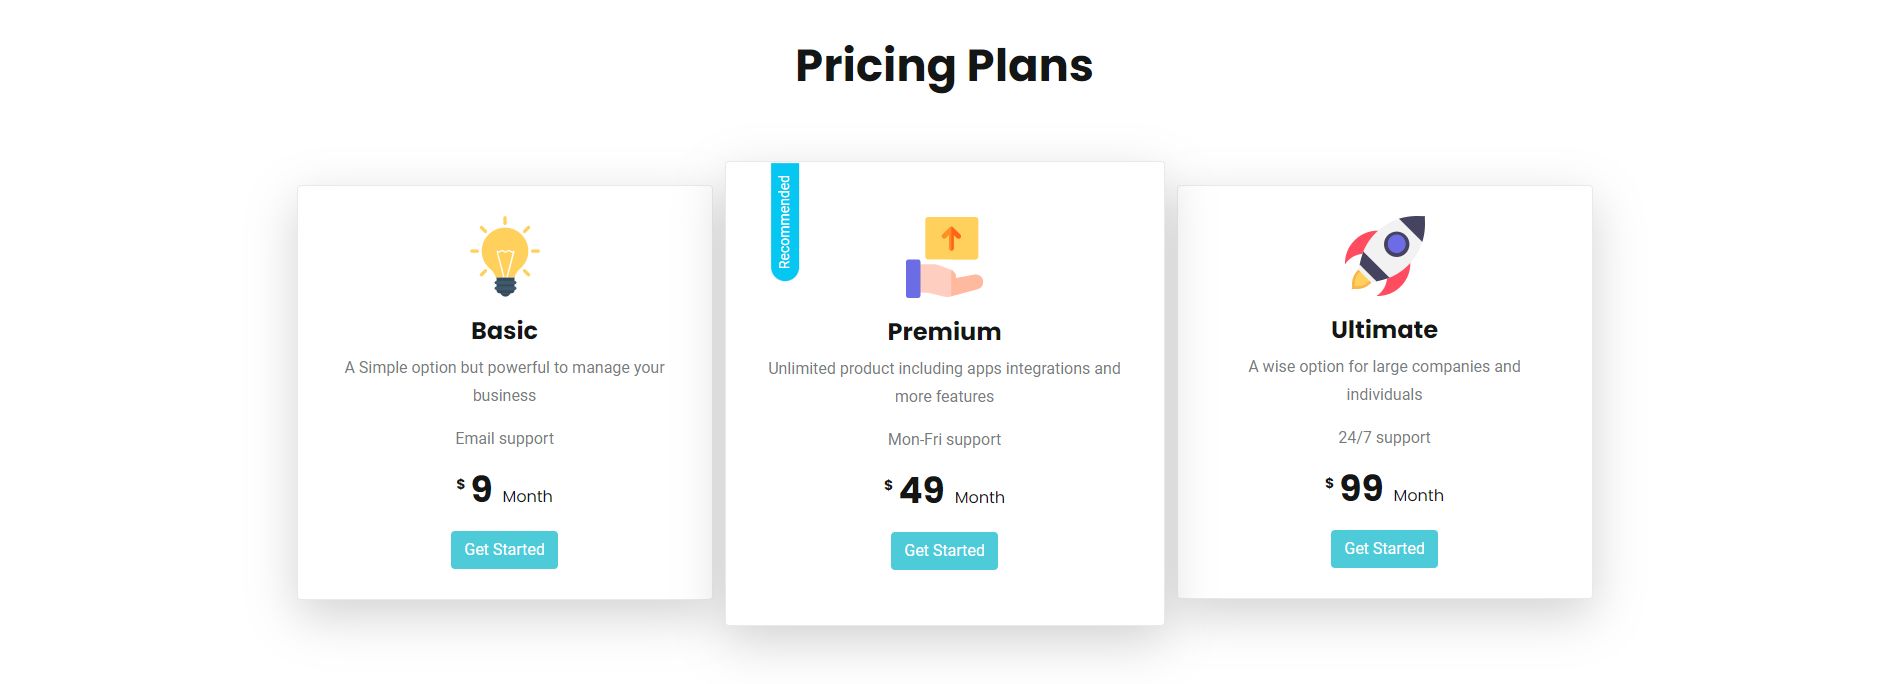Click the lightbulb icon on Basic plan

(505, 256)
